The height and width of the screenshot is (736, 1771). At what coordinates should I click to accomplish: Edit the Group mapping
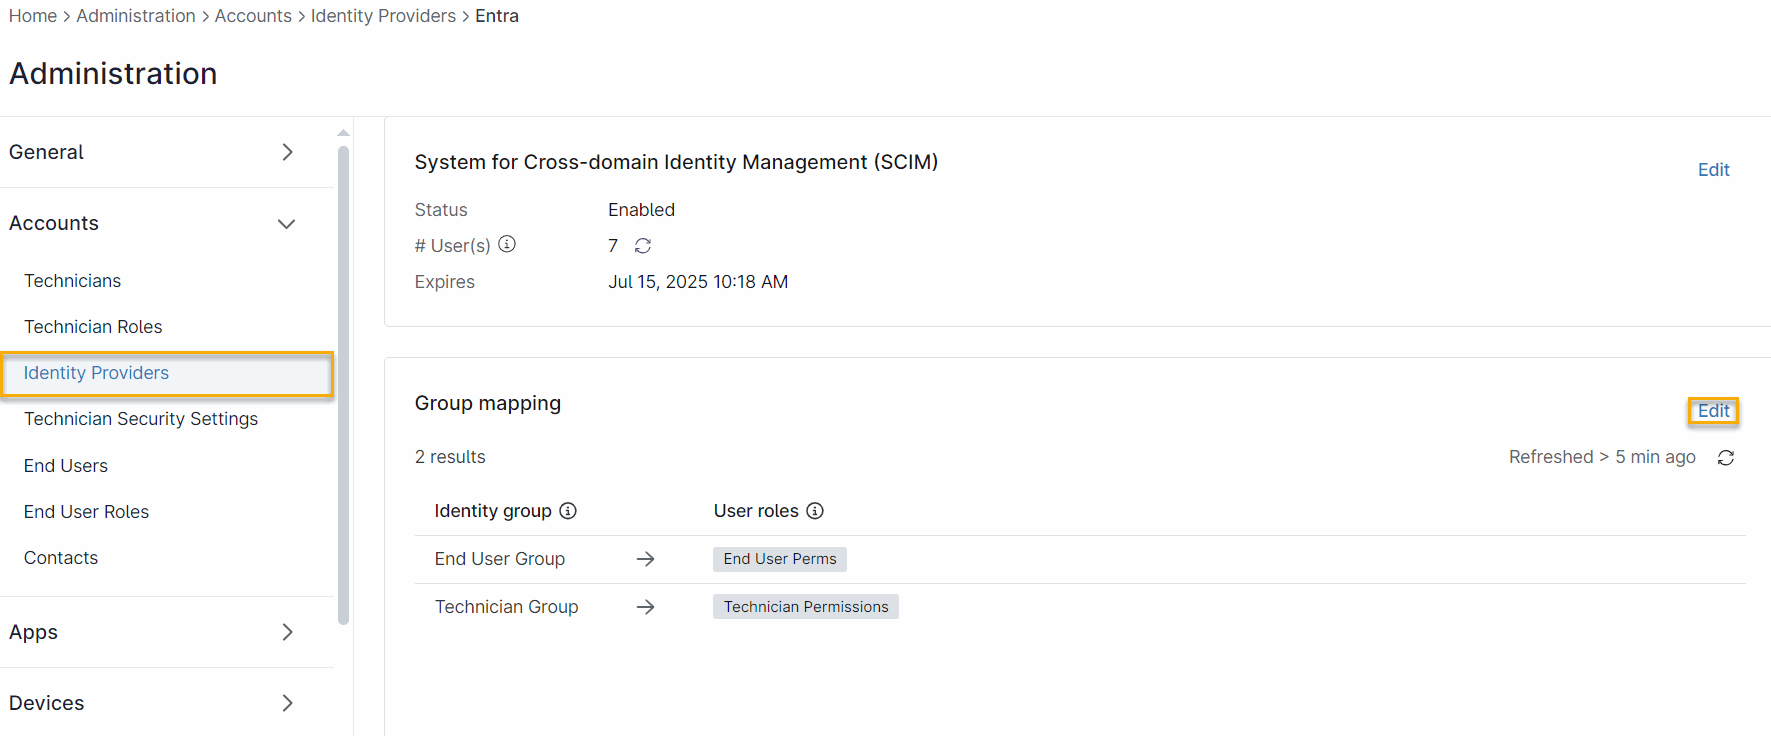(x=1713, y=411)
